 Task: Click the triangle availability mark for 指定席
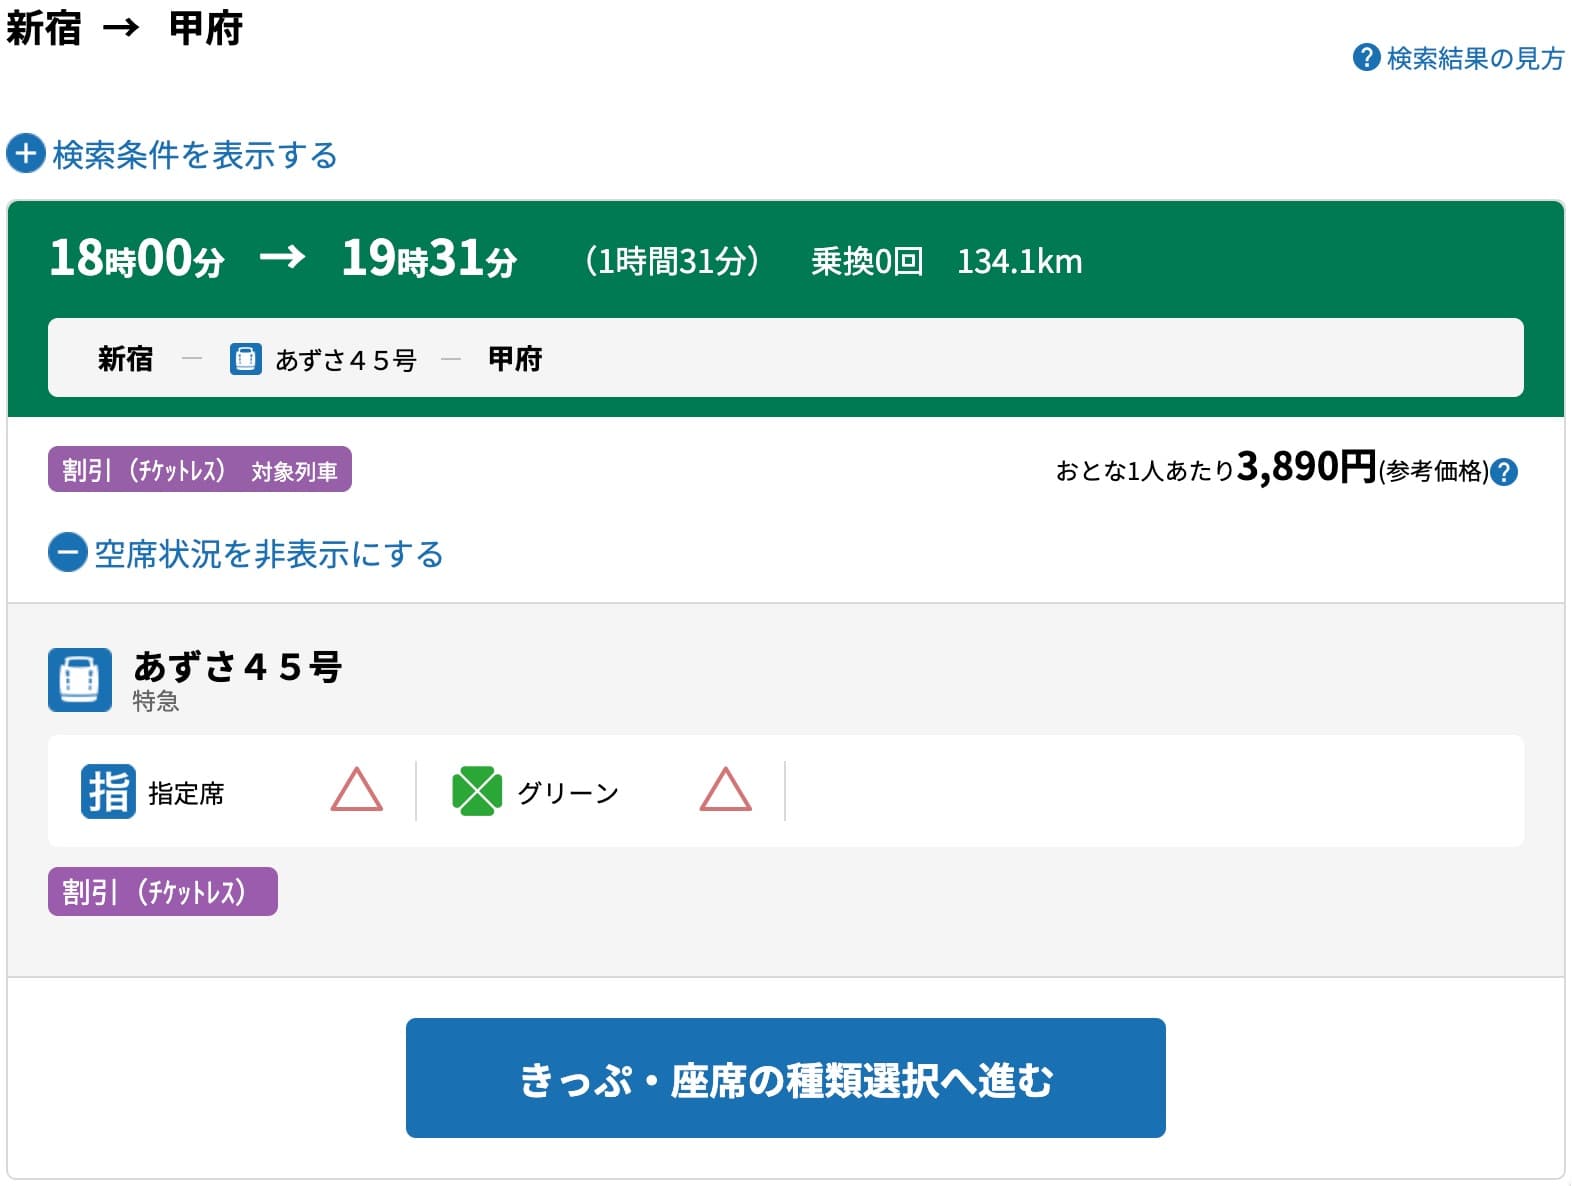(357, 790)
